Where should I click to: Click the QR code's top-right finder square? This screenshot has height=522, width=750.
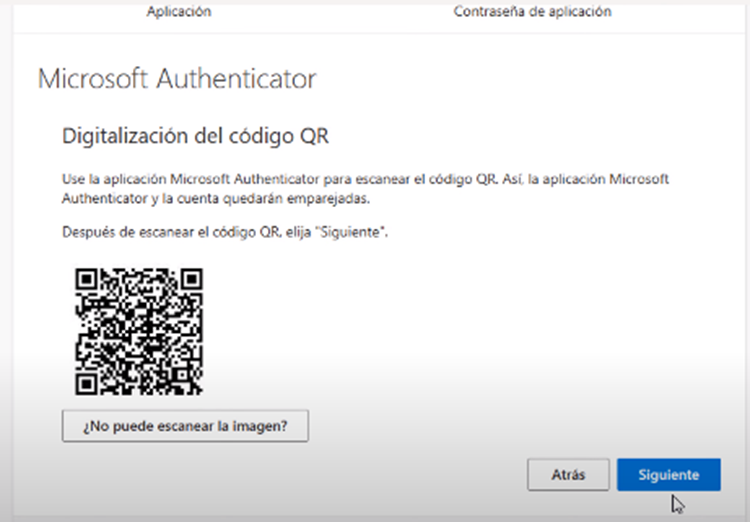191,279
